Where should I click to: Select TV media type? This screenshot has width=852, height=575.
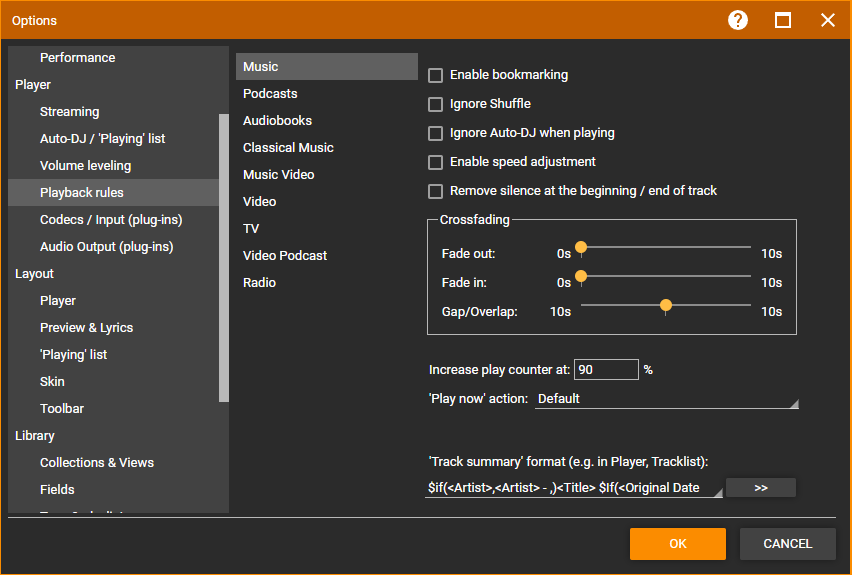tap(327, 228)
